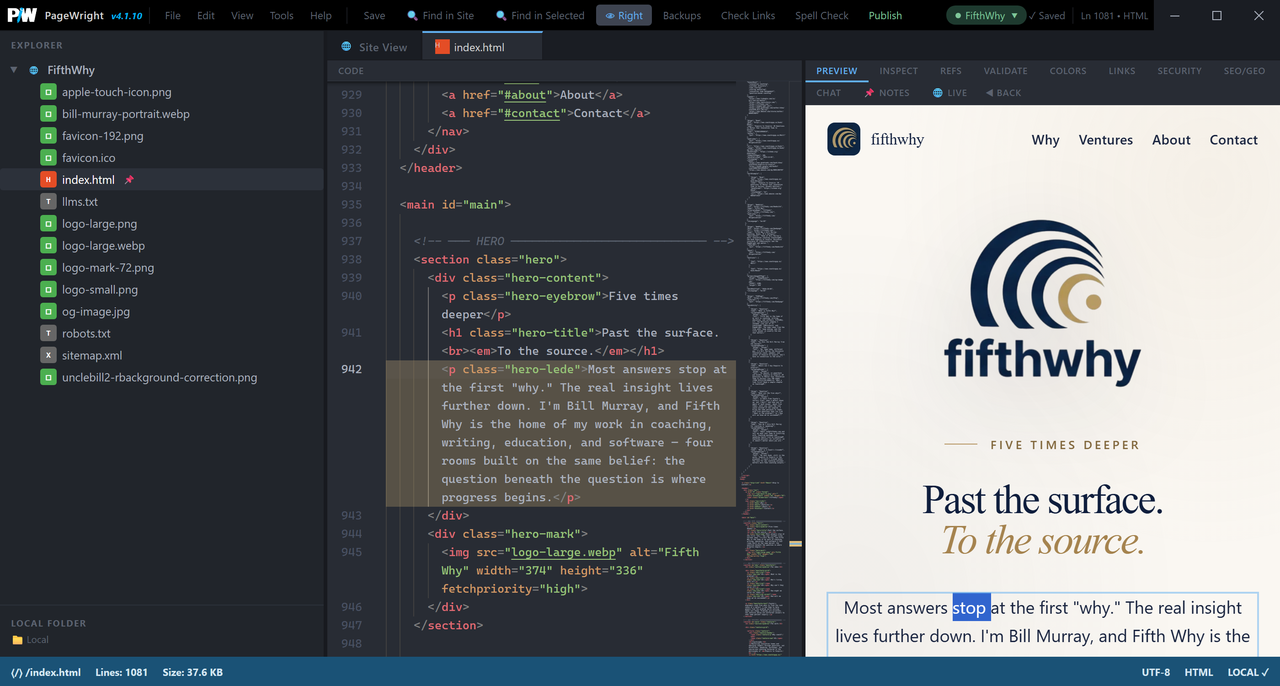Open the File menu
Screen dimensions: 1280x686
(173, 16)
